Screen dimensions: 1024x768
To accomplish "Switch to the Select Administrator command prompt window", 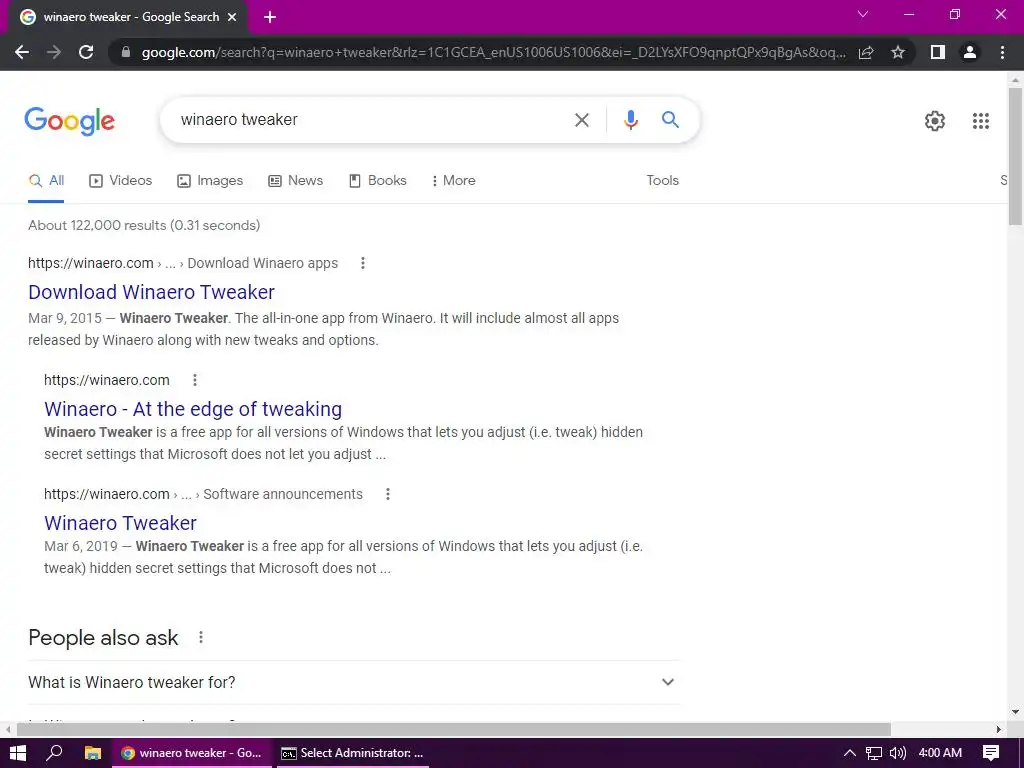I will pyautogui.click(x=353, y=753).
